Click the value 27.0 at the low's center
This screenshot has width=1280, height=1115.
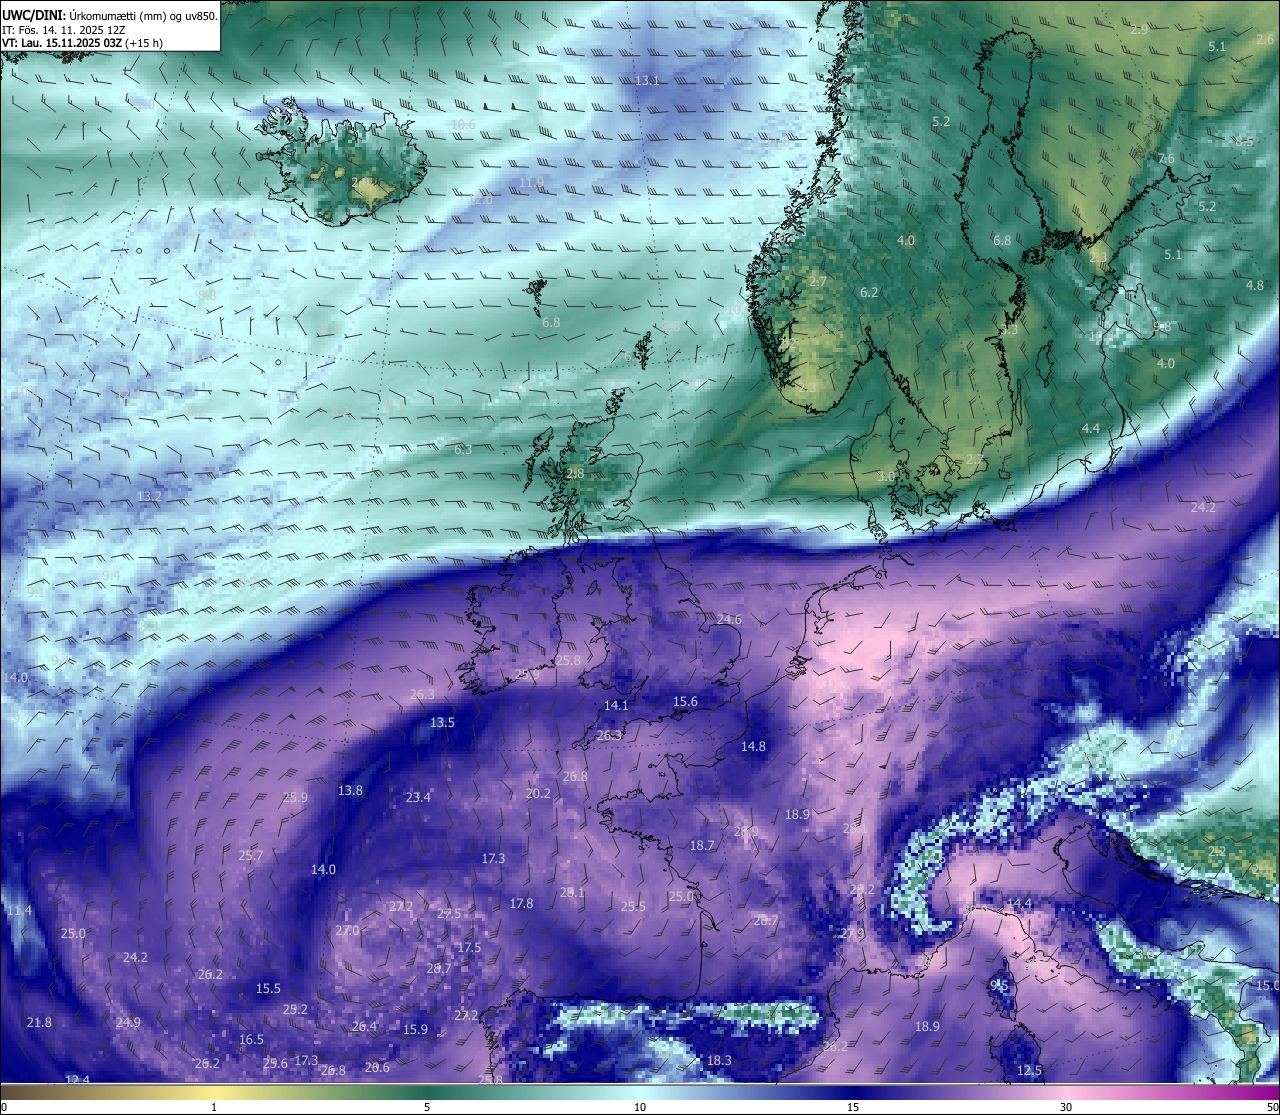347,931
